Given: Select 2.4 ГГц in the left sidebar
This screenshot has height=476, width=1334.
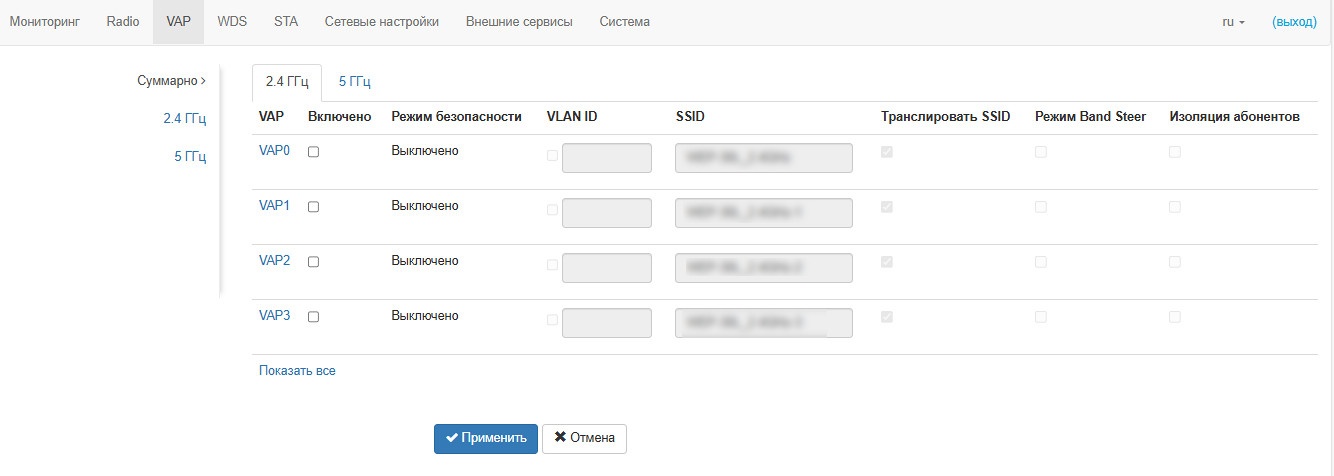Looking at the screenshot, I should point(184,119).
